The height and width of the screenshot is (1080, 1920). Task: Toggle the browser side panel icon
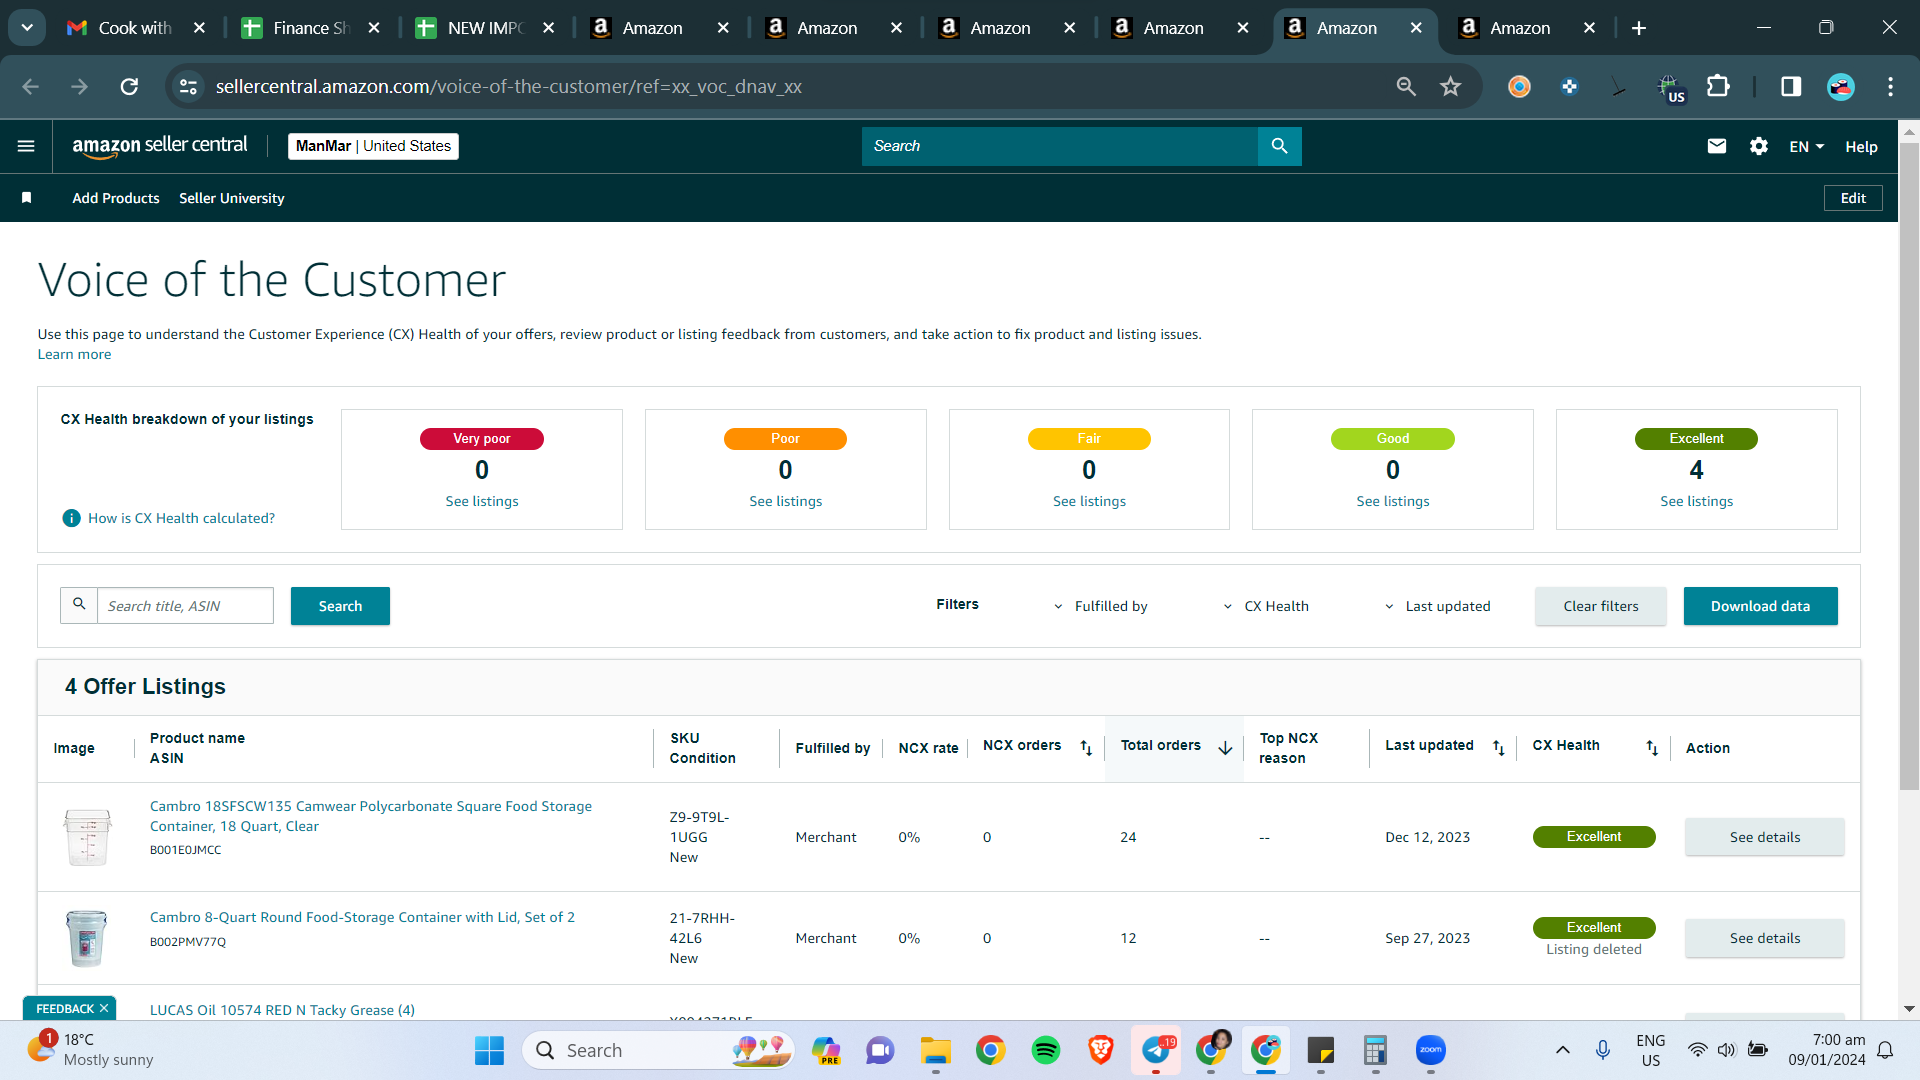pyautogui.click(x=1791, y=87)
